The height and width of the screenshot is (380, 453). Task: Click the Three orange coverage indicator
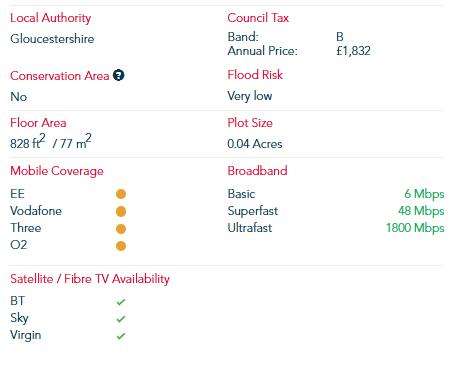121,229
